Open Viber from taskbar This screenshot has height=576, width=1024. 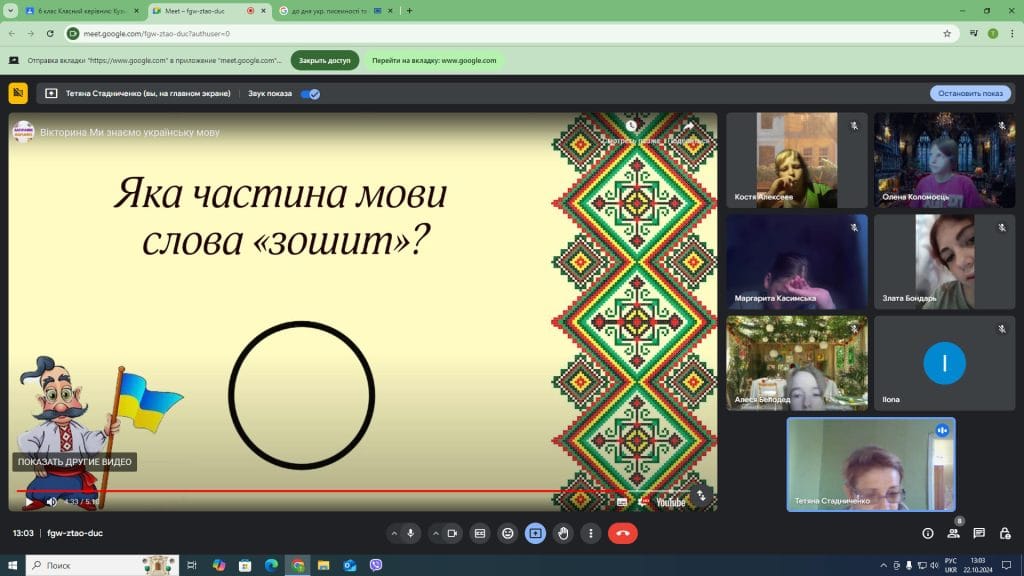pos(376,565)
